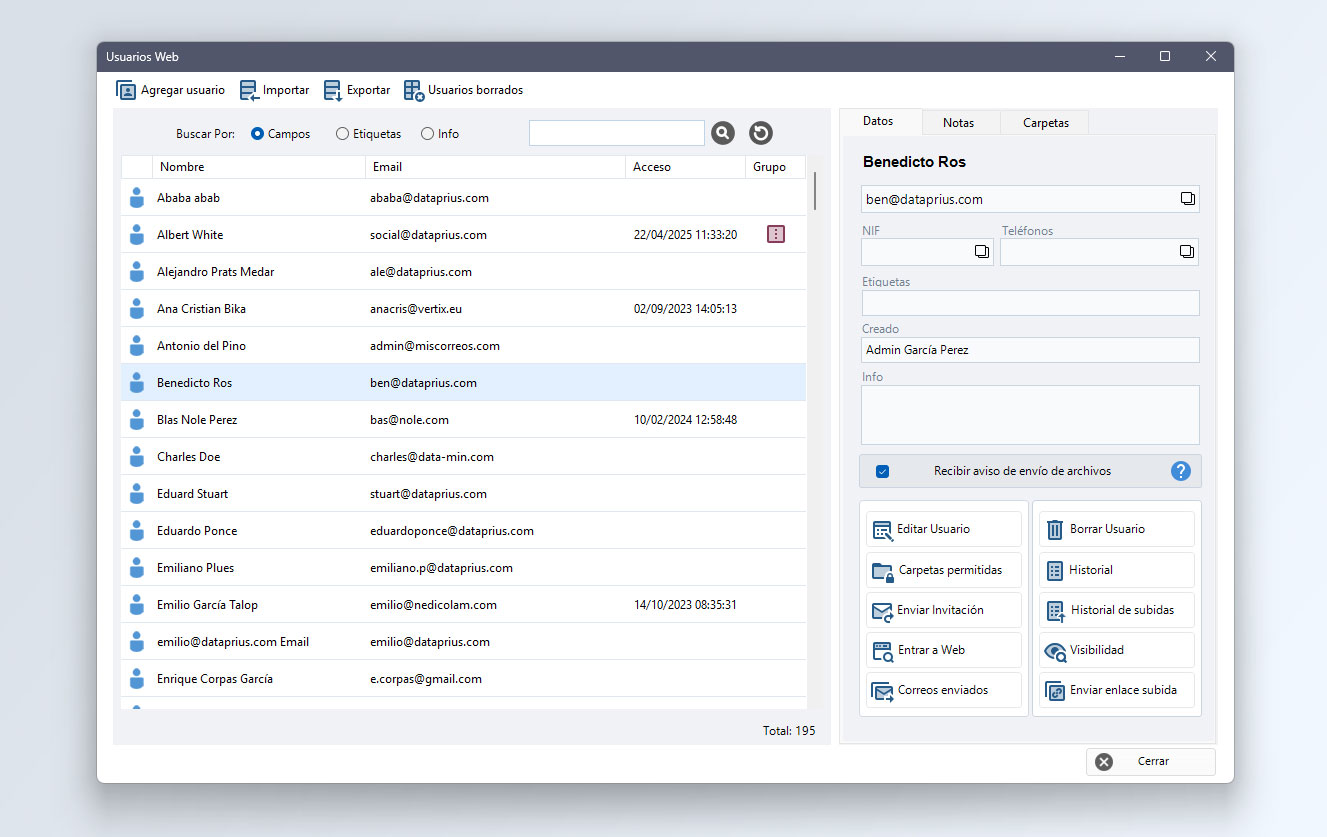Switch to the Datos tab
1327x837 pixels.
click(878, 121)
